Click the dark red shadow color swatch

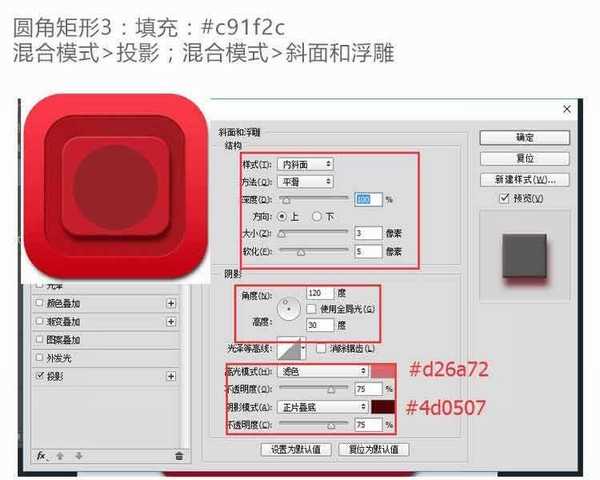tap(384, 407)
